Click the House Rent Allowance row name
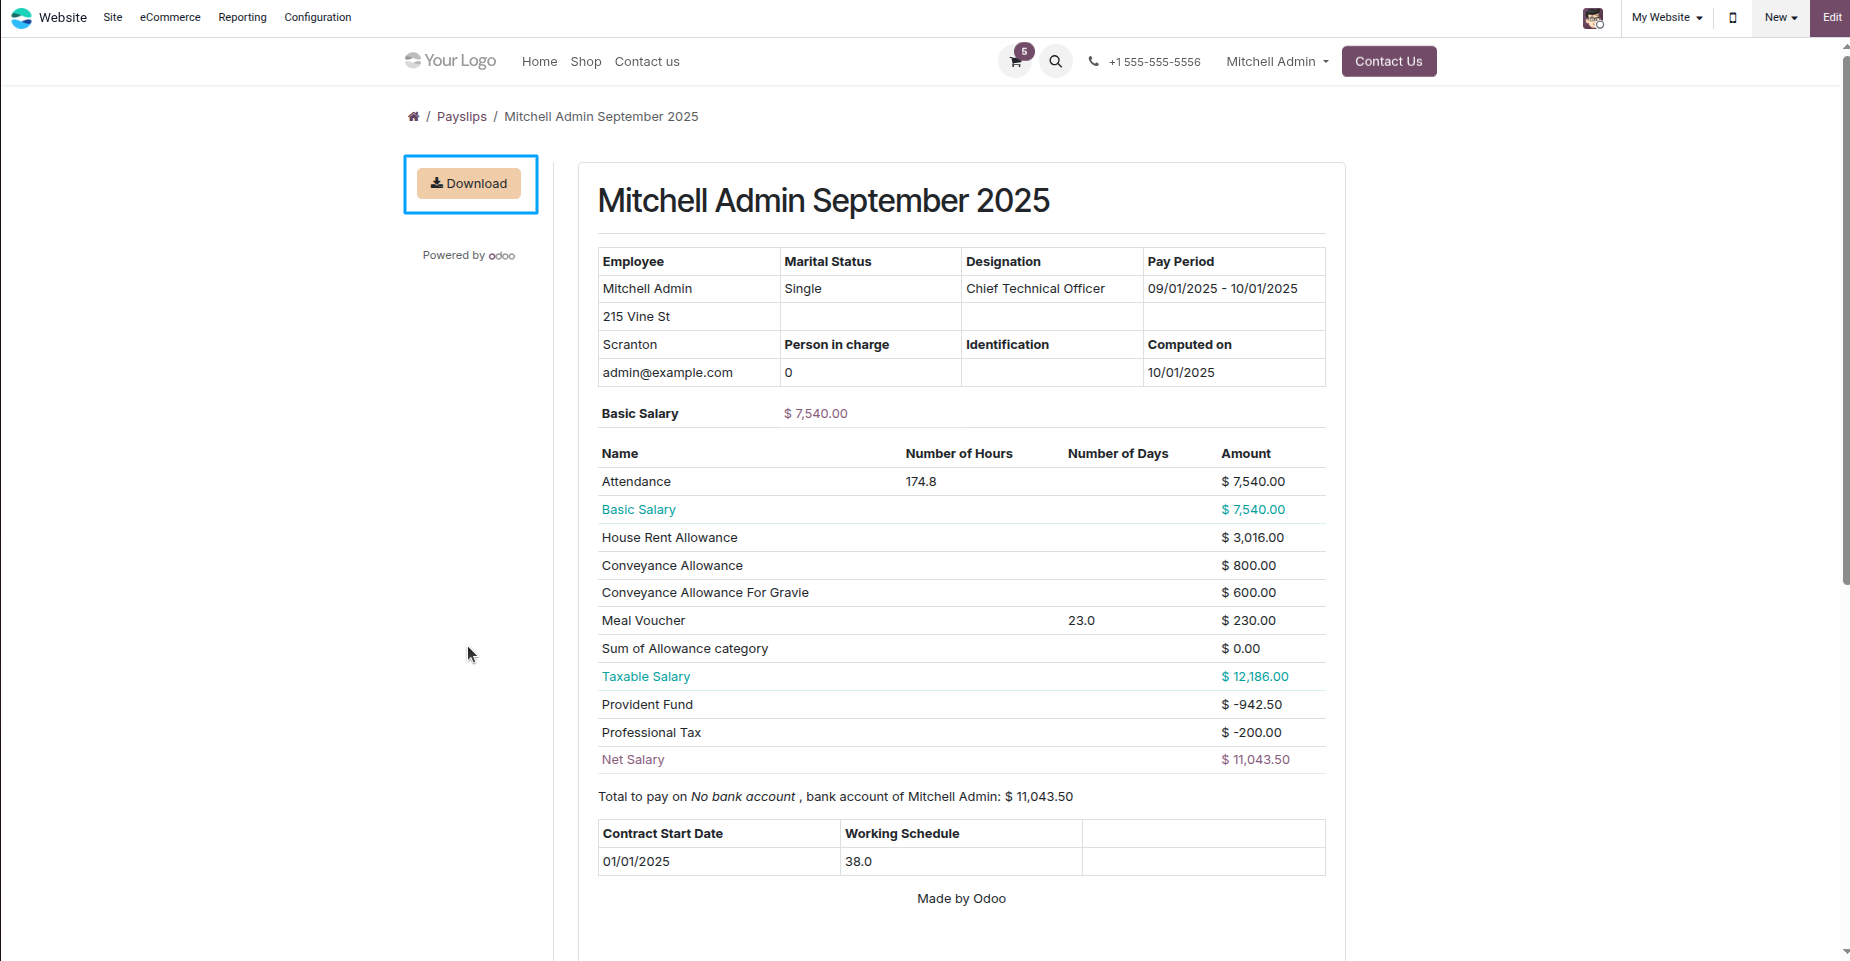 coord(670,538)
